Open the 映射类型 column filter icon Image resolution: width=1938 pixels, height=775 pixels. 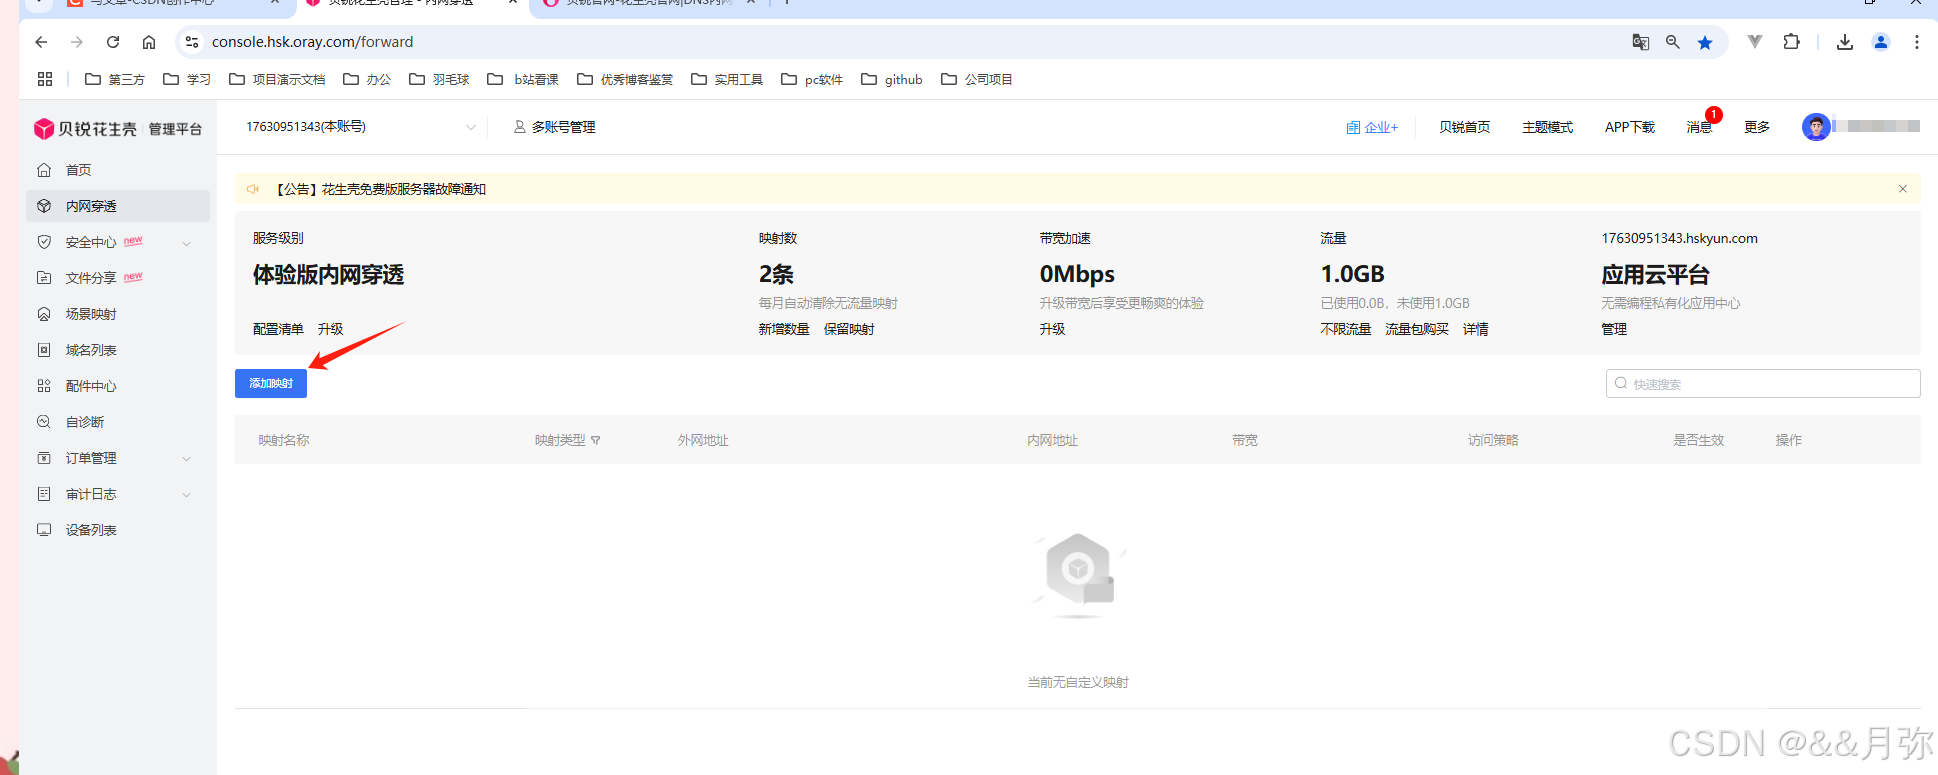(596, 440)
